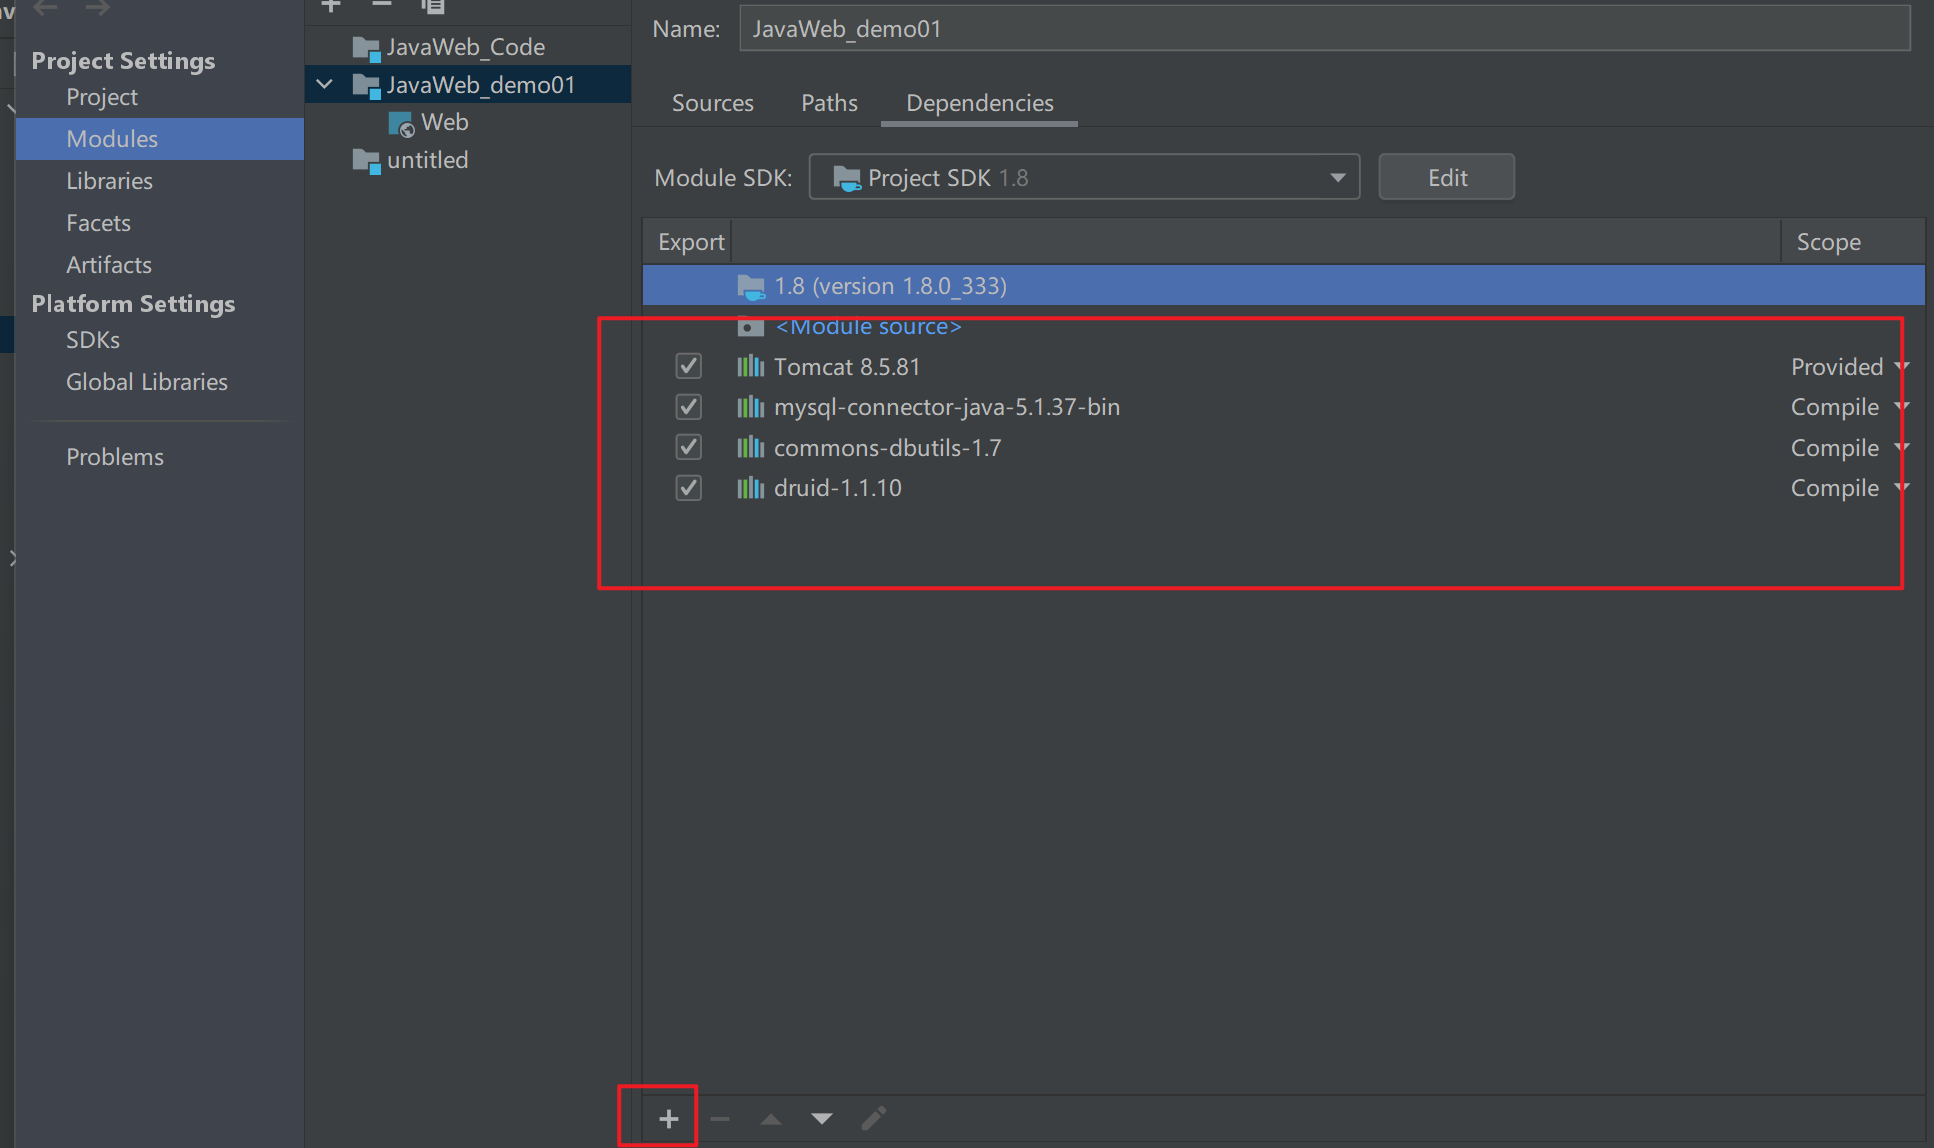Click the edit pencil icon
This screenshot has width=1934, height=1148.
(874, 1118)
